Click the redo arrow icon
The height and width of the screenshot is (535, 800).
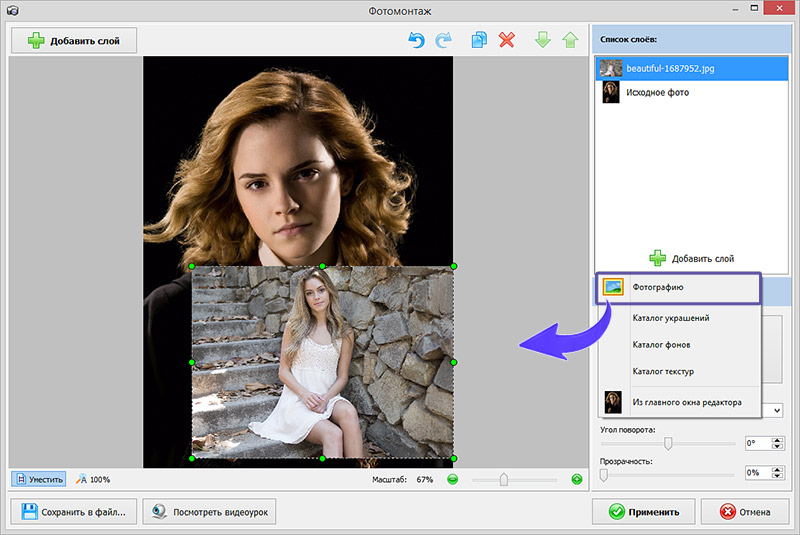pyautogui.click(x=443, y=40)
